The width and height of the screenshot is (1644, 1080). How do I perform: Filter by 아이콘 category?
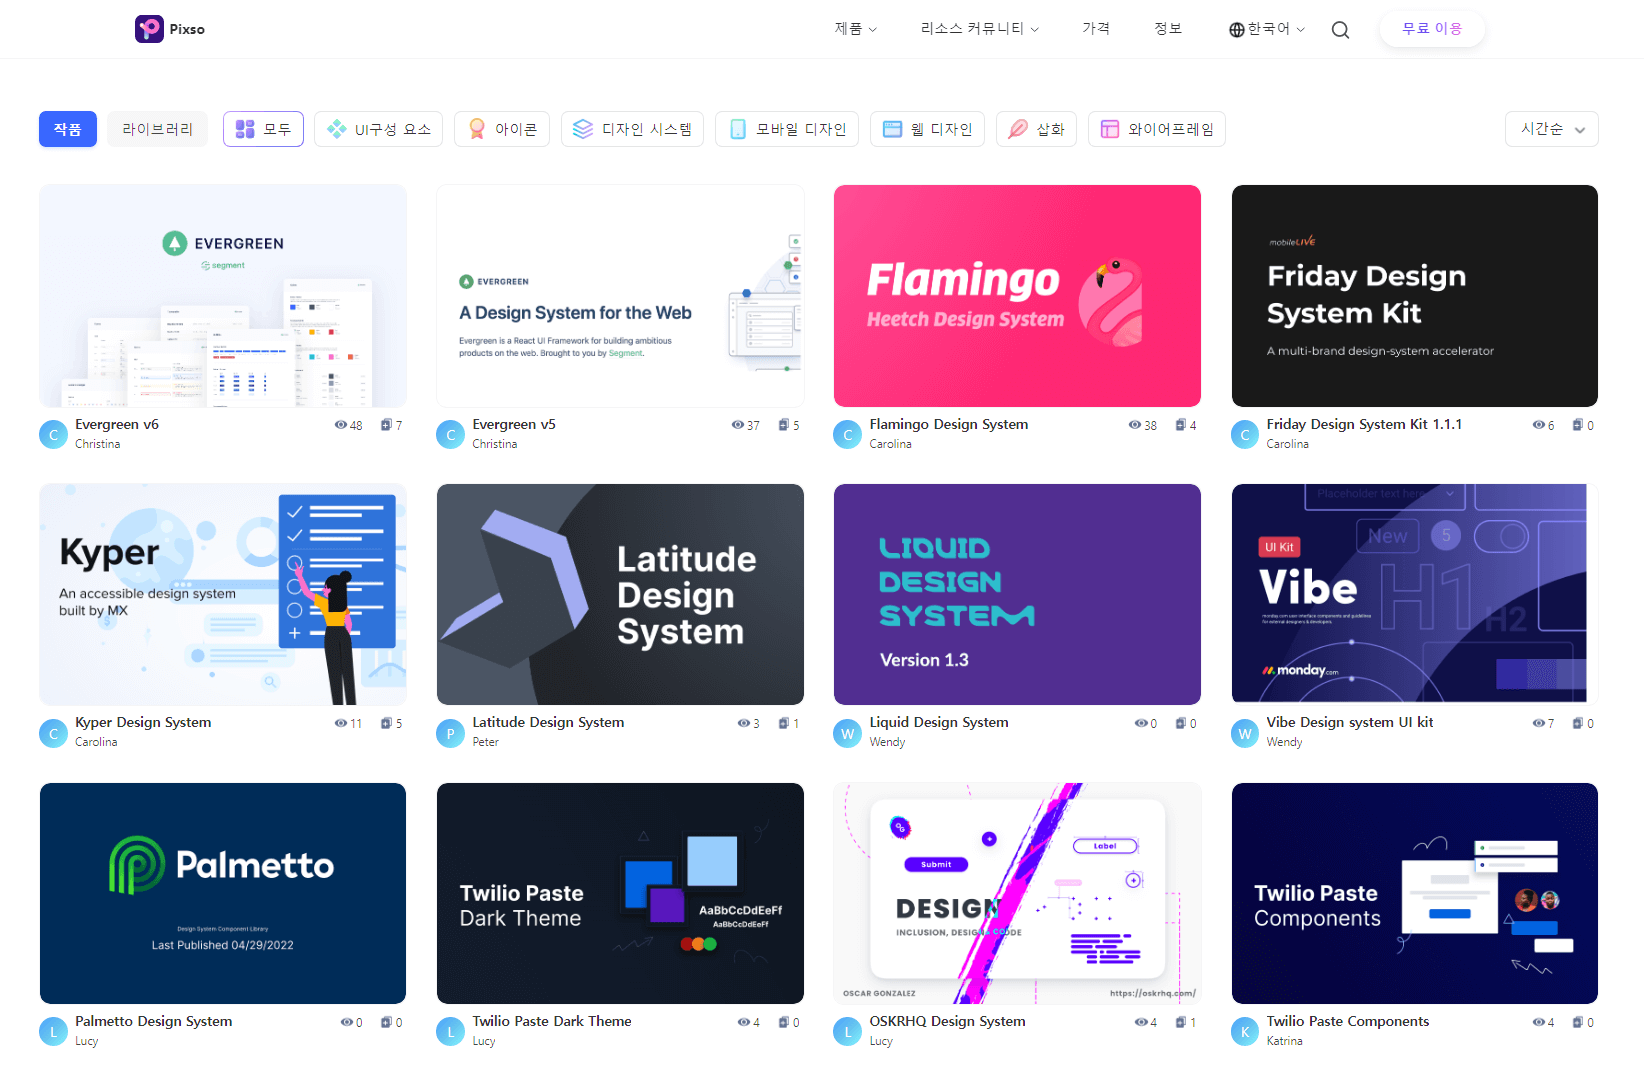point(502,129)
